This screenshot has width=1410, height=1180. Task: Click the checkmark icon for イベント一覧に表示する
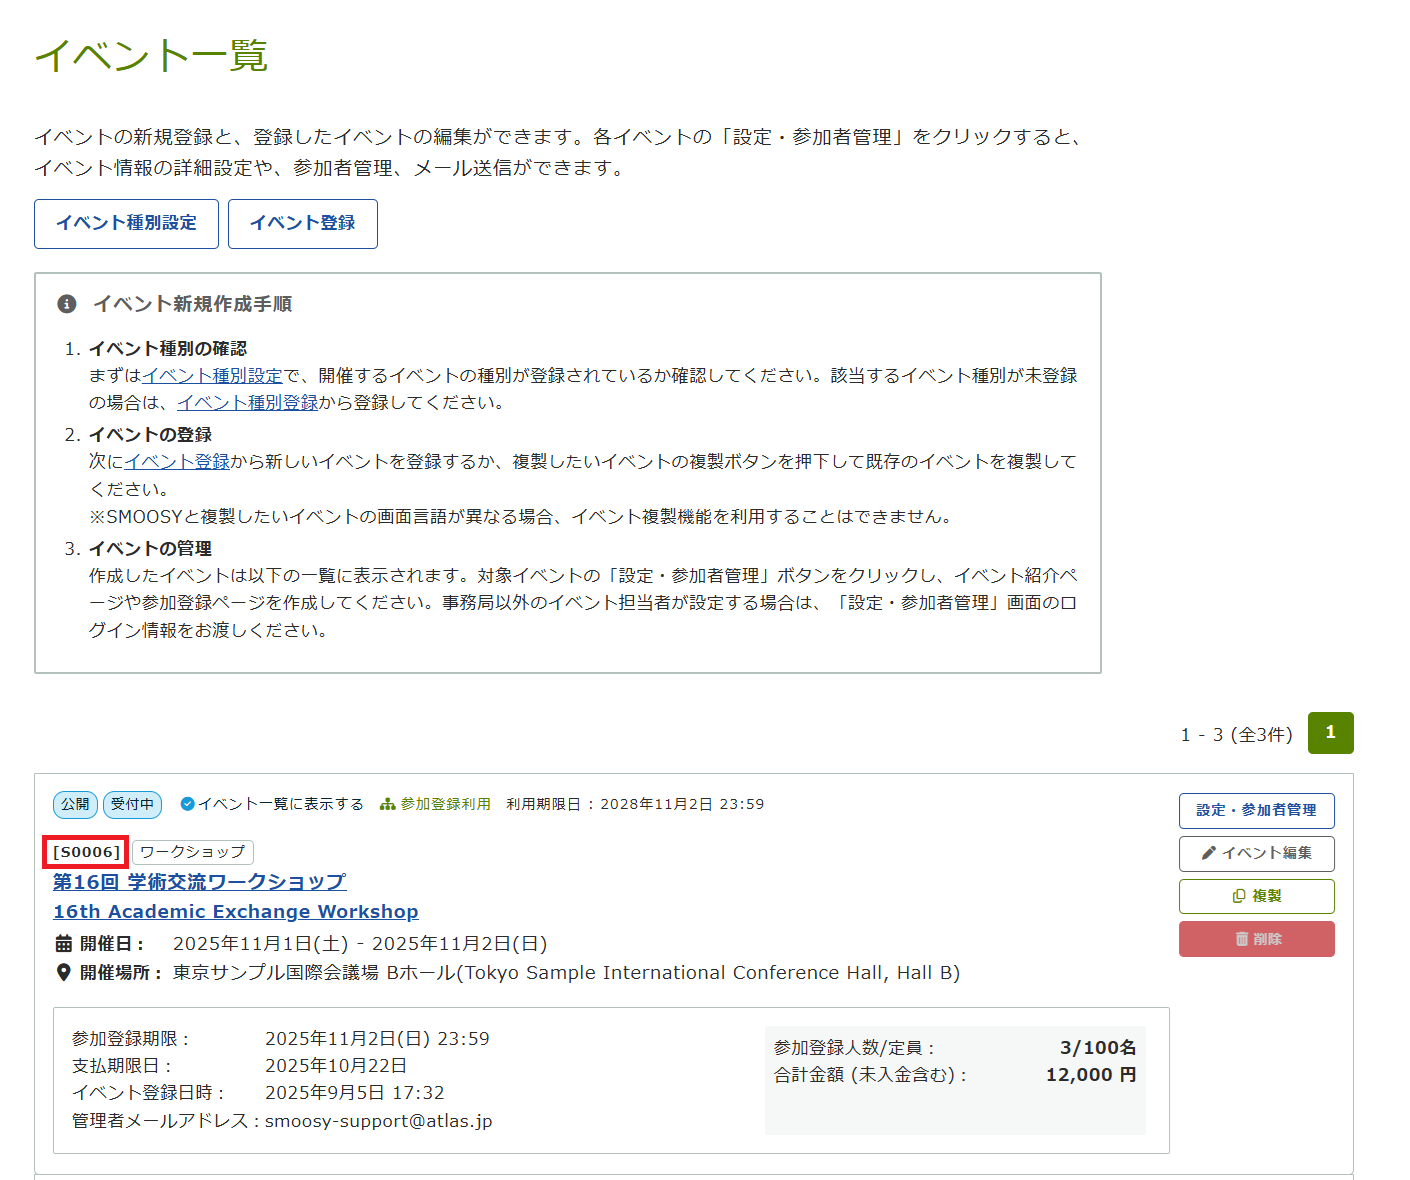click(187, 804)
